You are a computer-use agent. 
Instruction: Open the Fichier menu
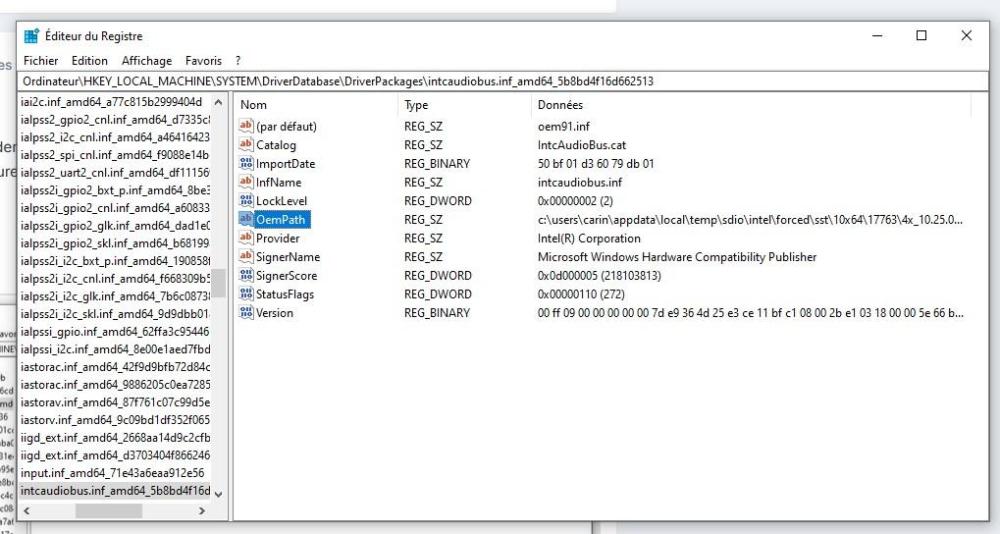tap(41, 61)
